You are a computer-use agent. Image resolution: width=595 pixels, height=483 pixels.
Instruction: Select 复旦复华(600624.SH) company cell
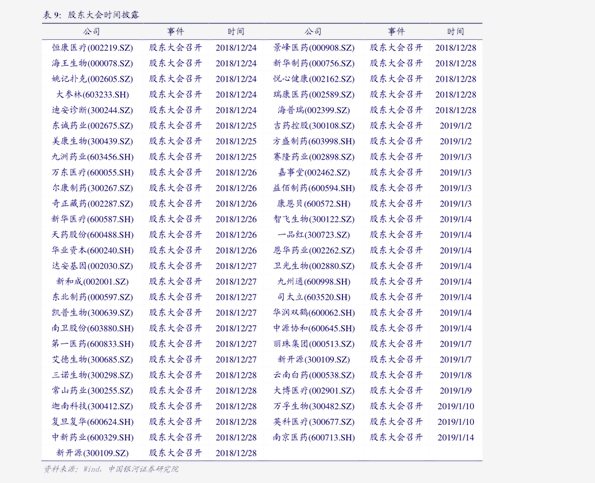(93, 422)
